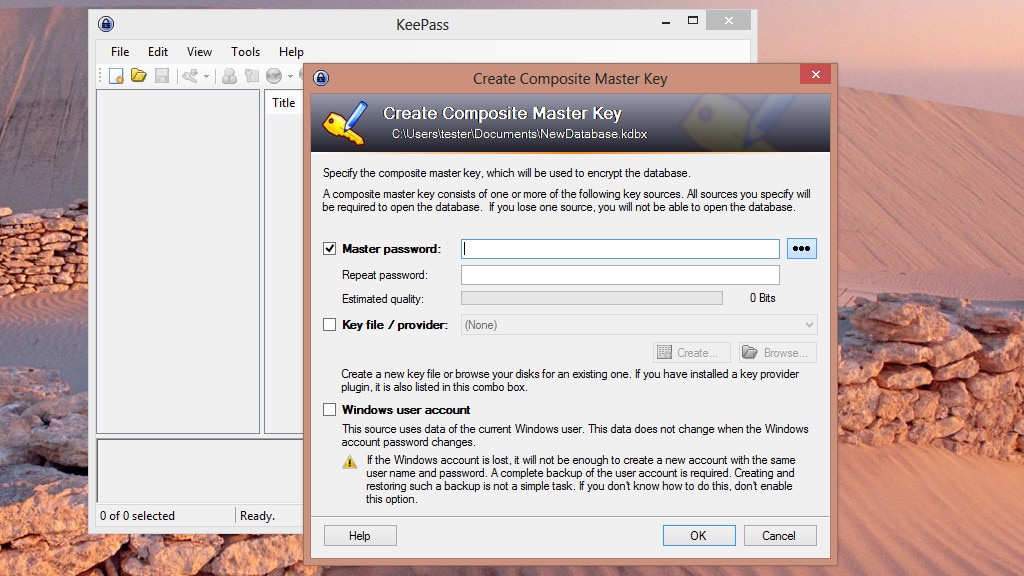Image resolution: width=1024 pixels, height=576 pixels.
Task: Open the Edit menu
Action: click(157, 52)
